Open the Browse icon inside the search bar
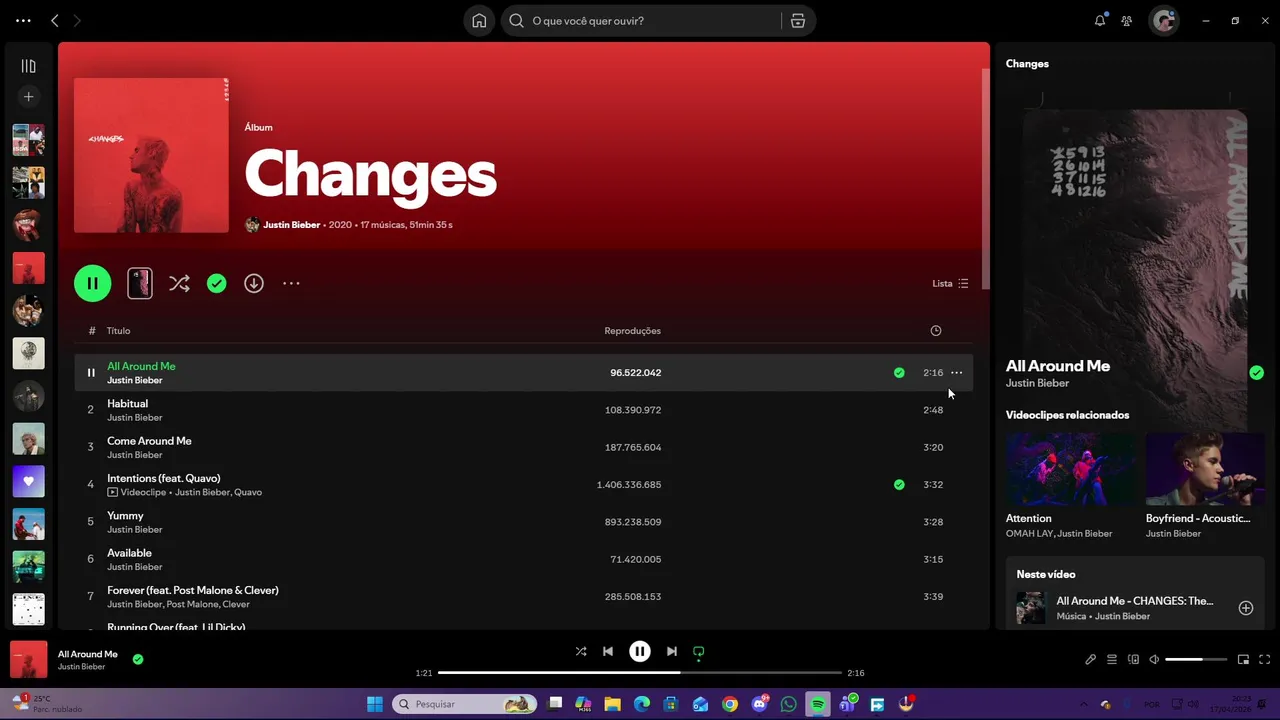The image size is (1280, 720). point(798,20)
